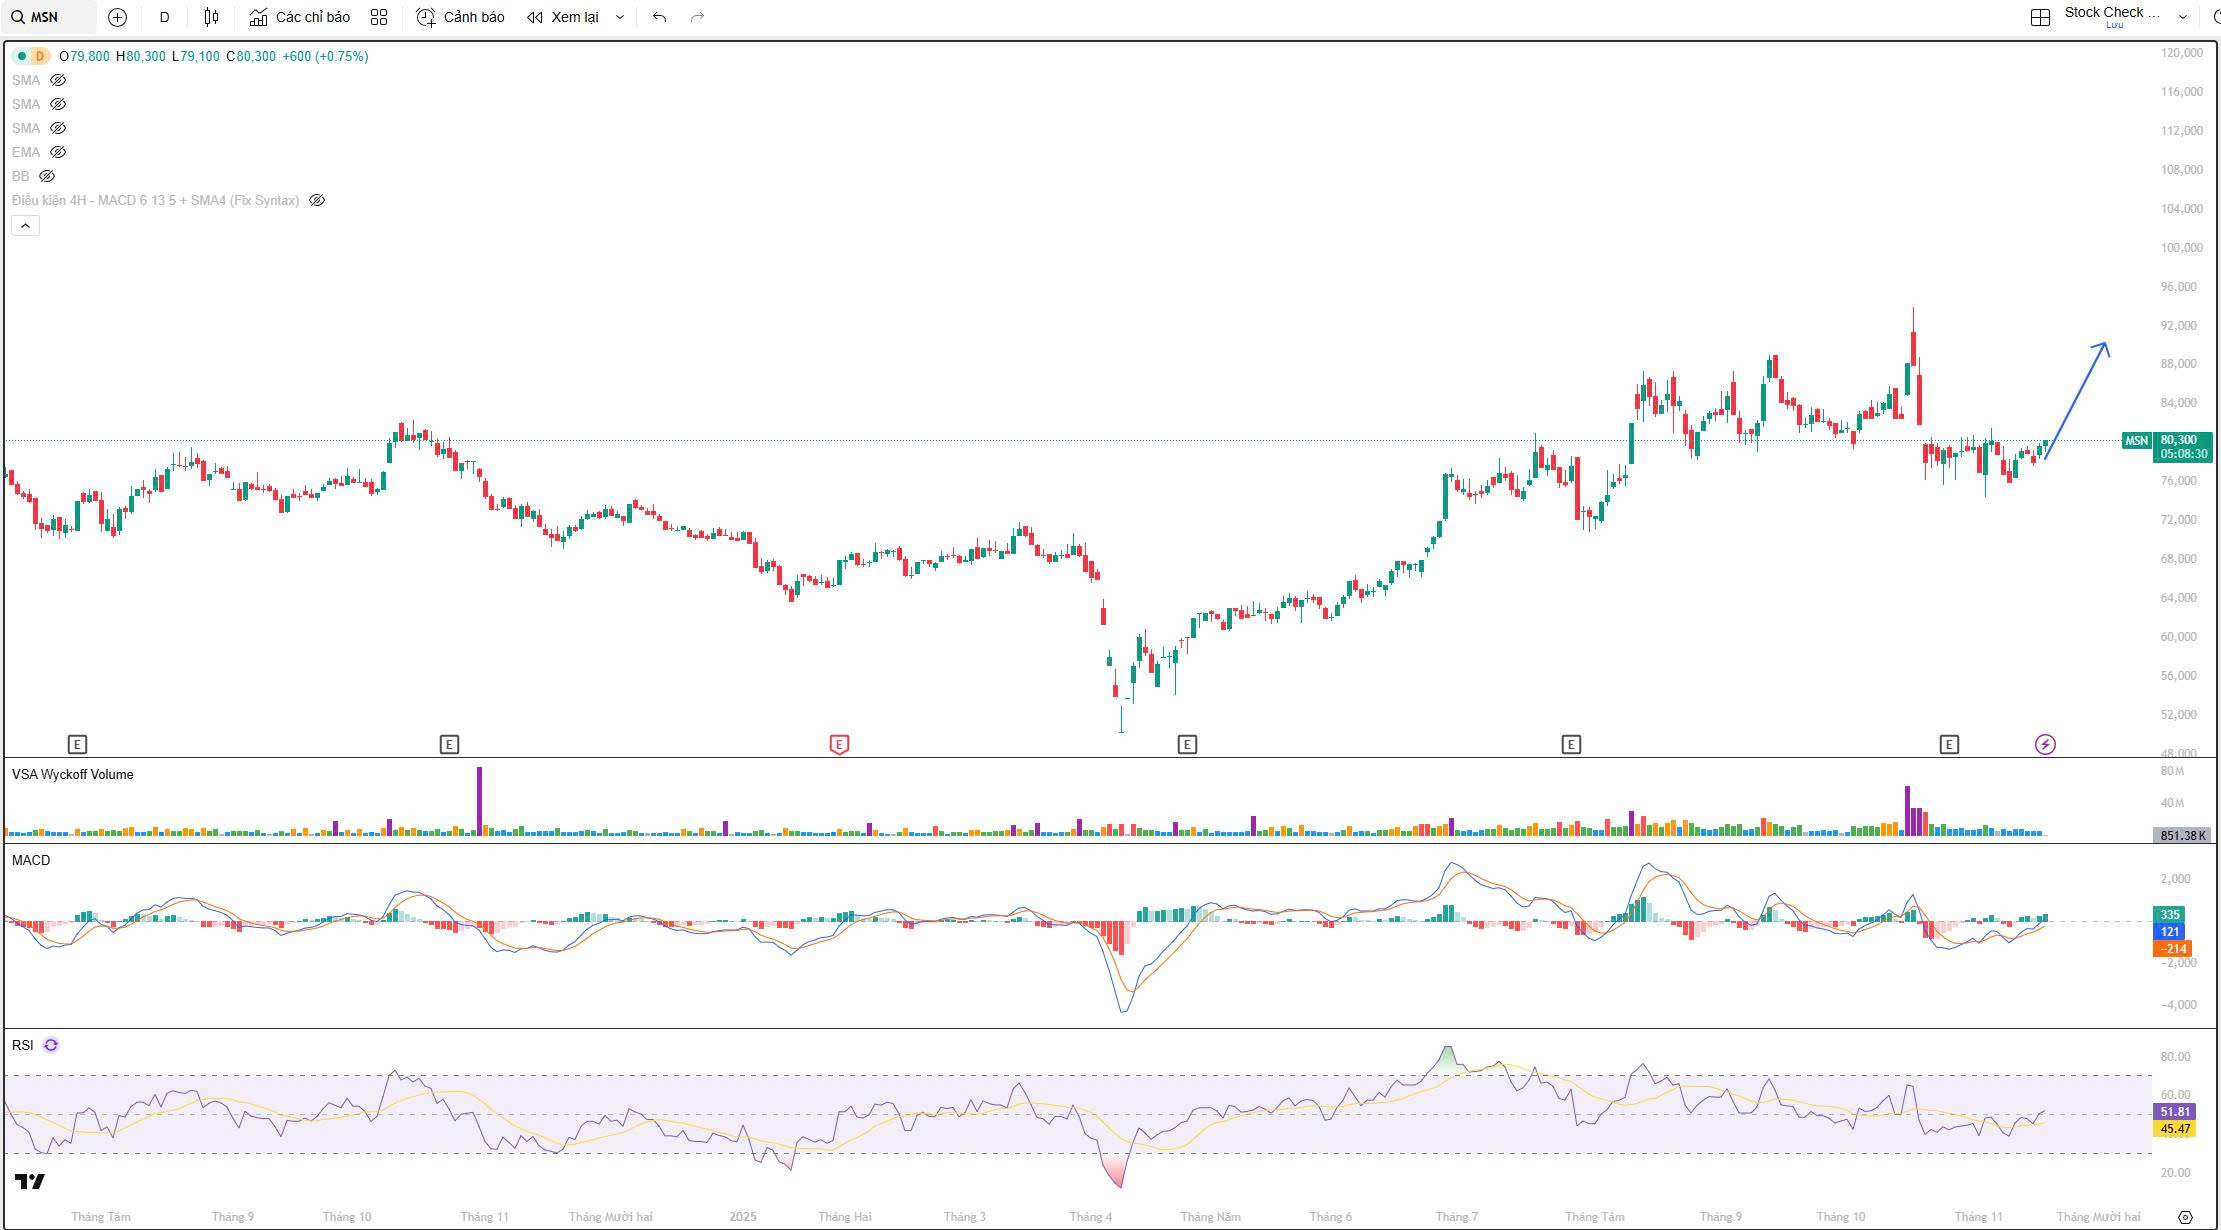2221x1230 pixels.
Task: Open chart settings gear at bottom right
Action: click(2185, 1217)
